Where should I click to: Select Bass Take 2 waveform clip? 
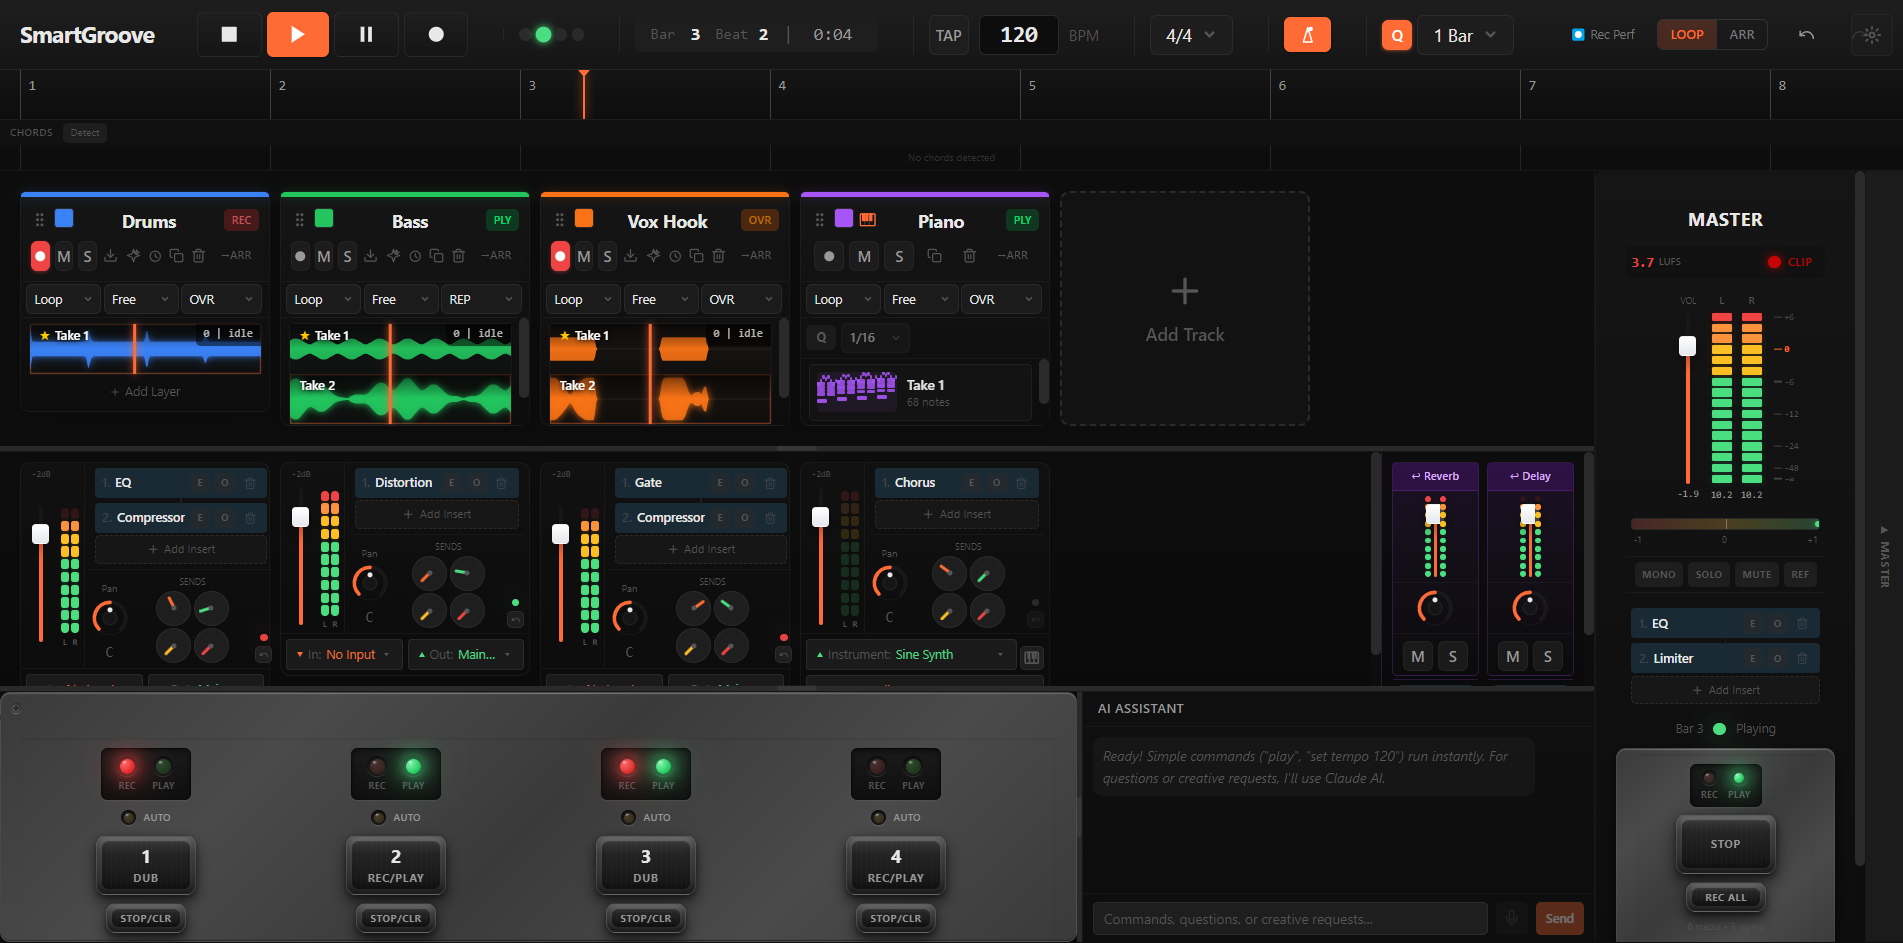coord(400,399)
